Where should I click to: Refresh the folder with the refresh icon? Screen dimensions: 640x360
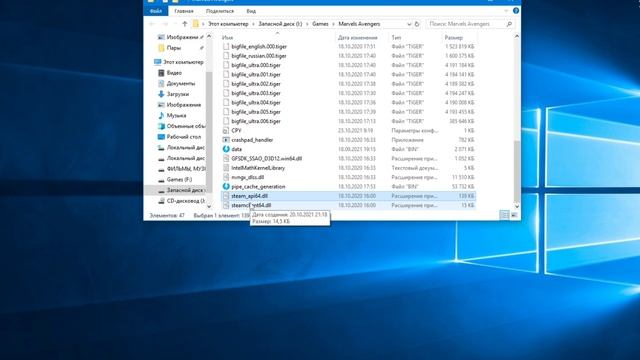417,24
